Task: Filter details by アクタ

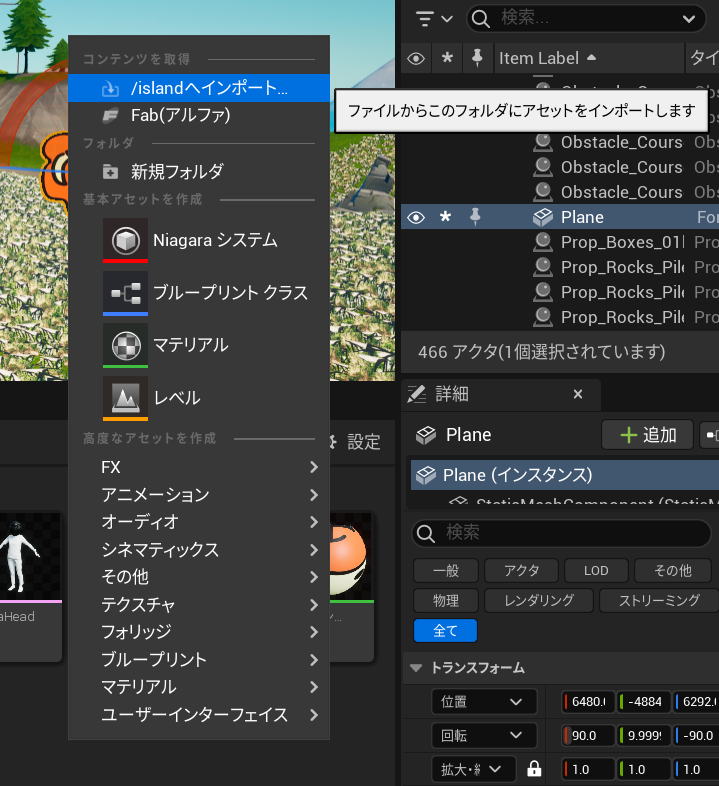Action: (521, 570)
